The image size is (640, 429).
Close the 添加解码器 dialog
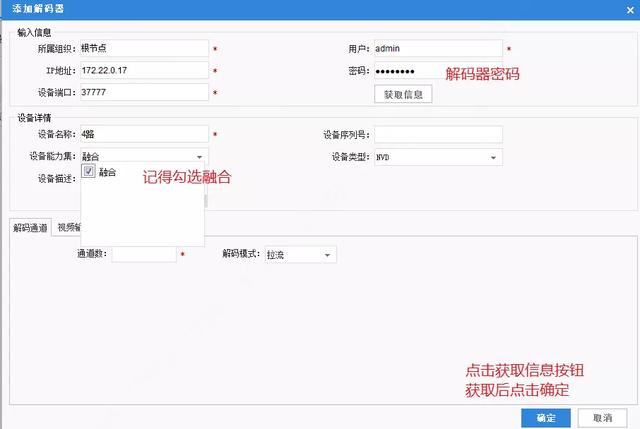tap(630, 11)
